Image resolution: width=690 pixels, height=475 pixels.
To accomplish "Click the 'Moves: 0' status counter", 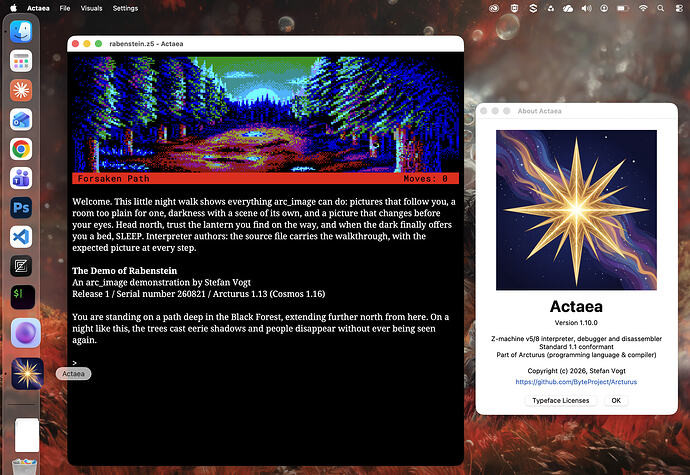I will [x=425, y=178].
